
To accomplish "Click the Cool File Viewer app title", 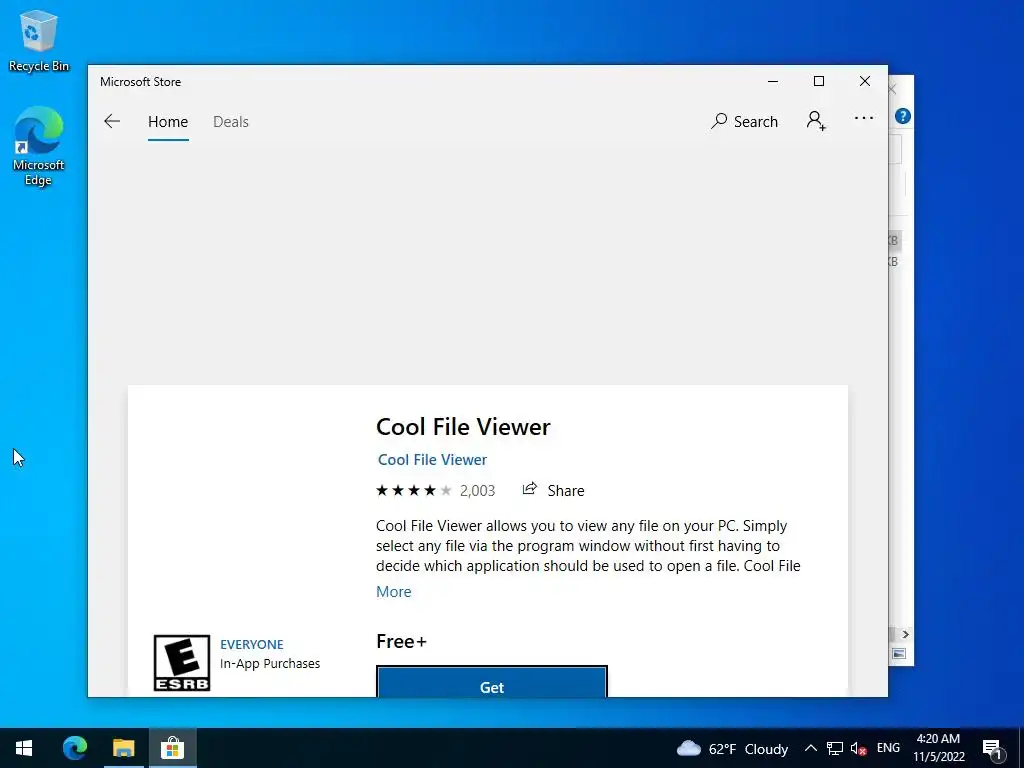I will pyautogui.click(x=463, y=426).
